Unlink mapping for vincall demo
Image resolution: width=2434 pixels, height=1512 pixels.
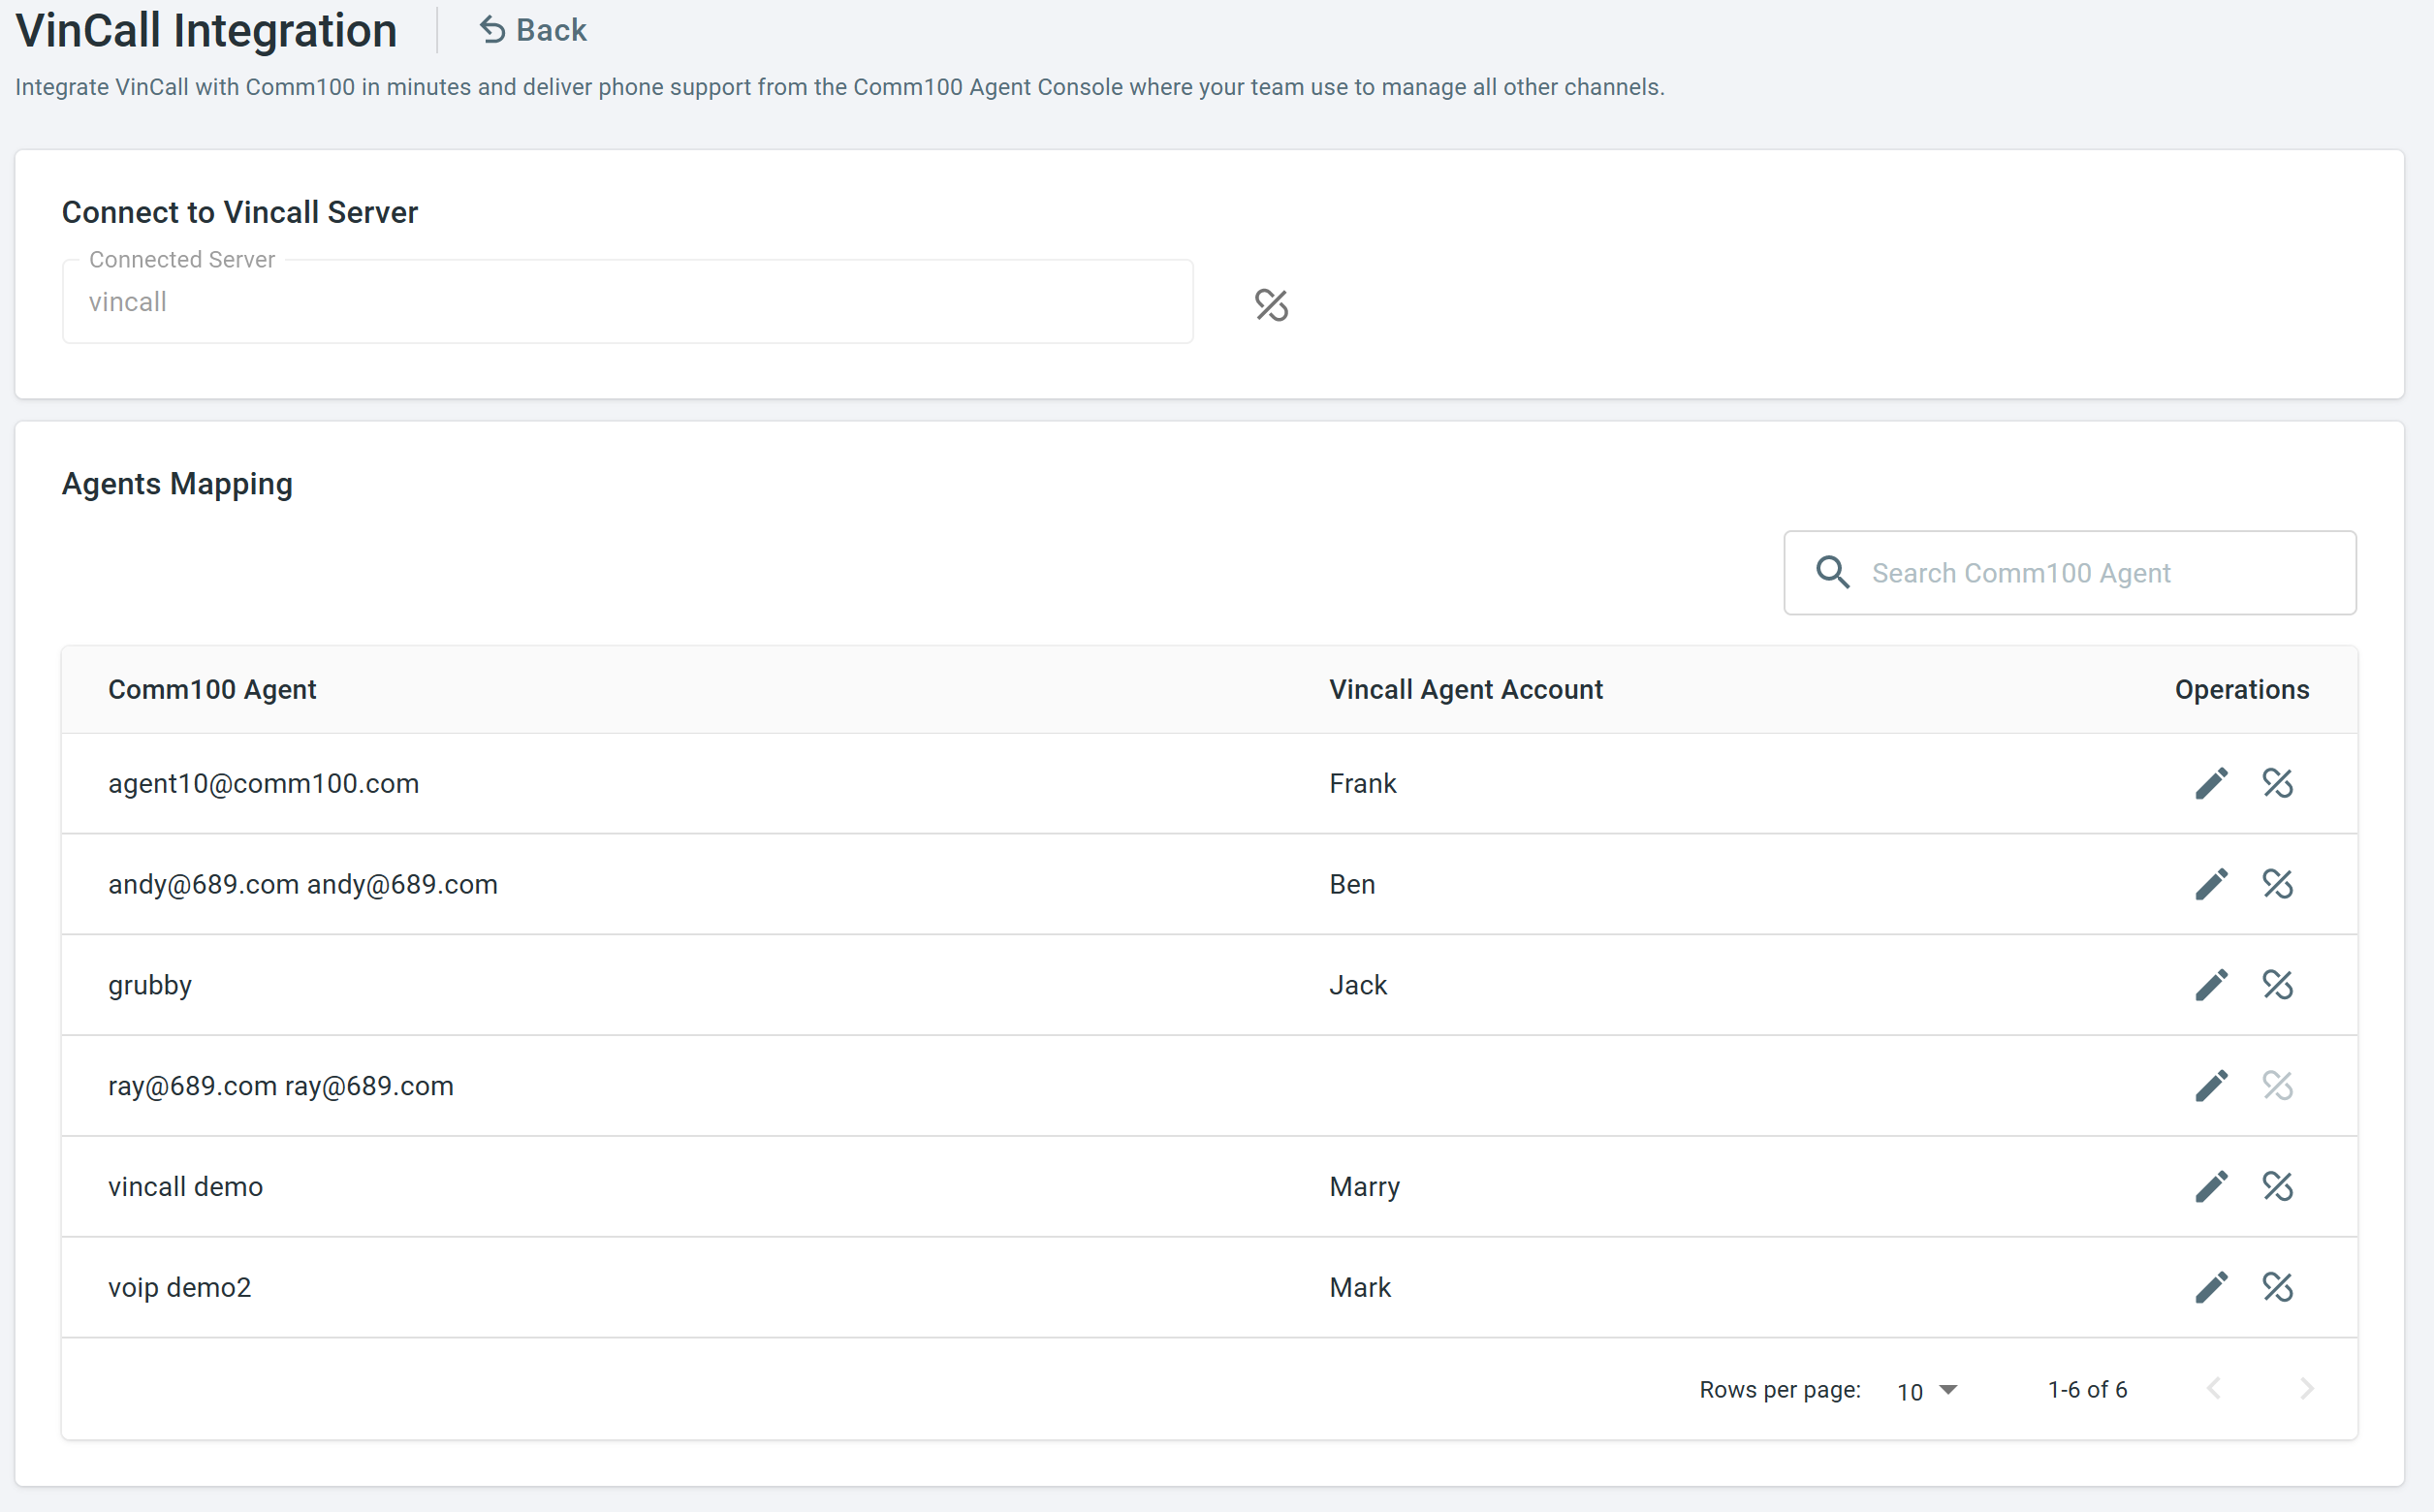2277,1187
